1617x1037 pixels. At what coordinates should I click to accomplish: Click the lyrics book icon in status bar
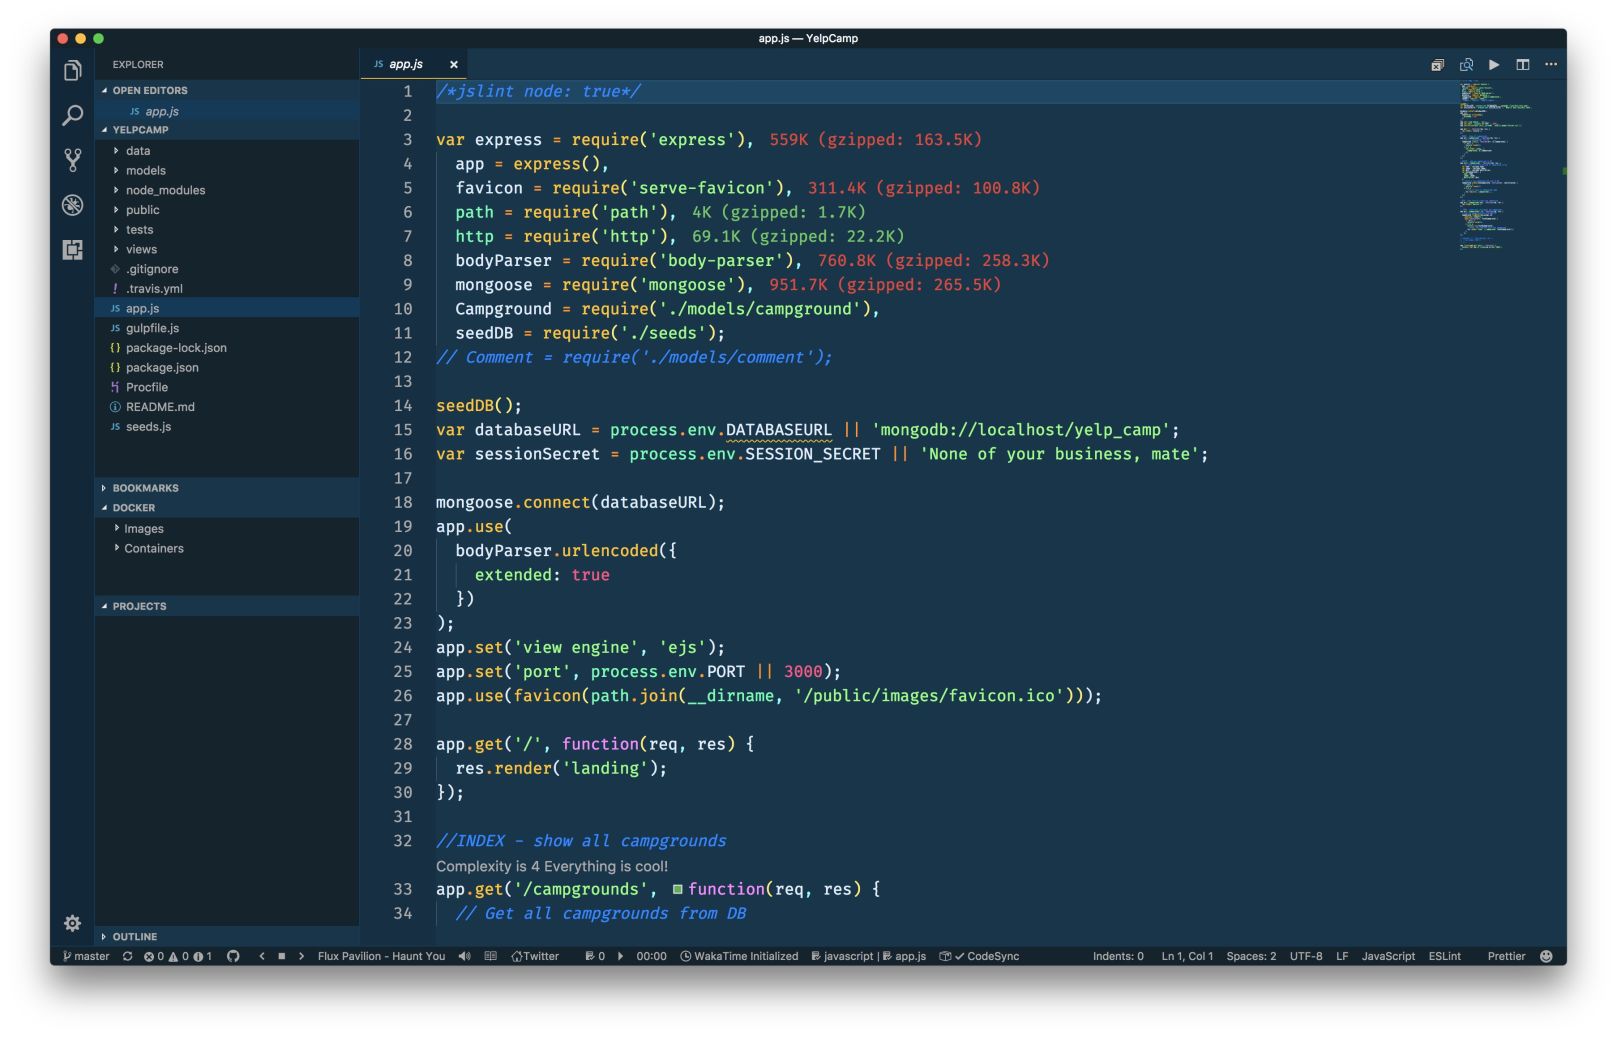(x=490, y=956)
